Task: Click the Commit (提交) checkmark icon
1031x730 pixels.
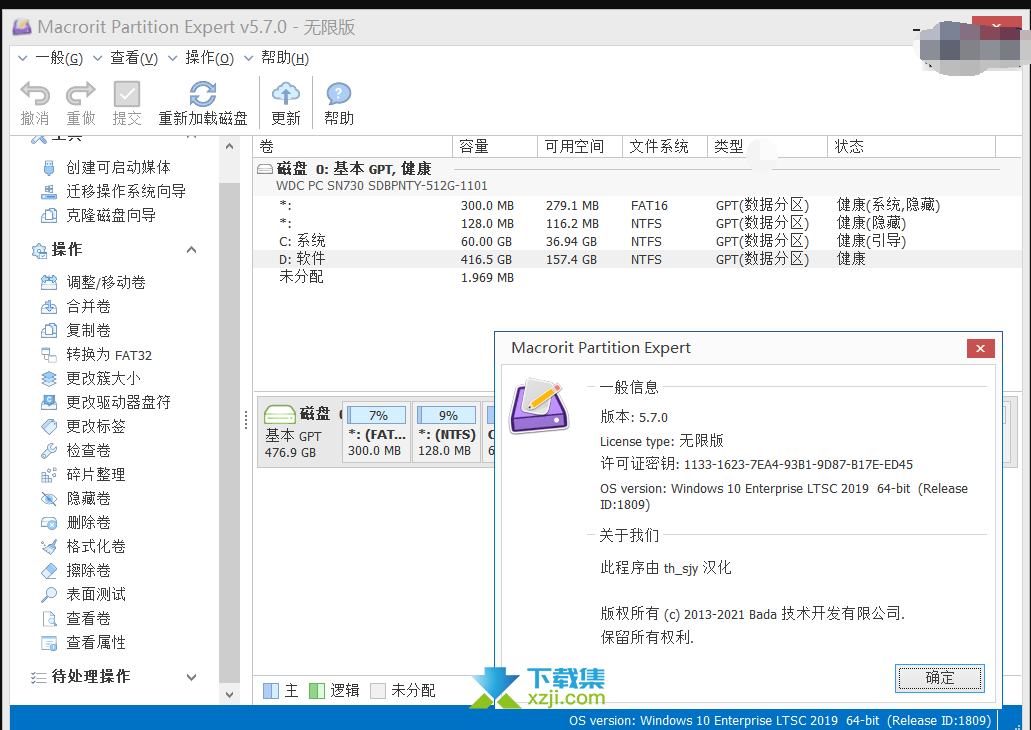Action: 127,94
